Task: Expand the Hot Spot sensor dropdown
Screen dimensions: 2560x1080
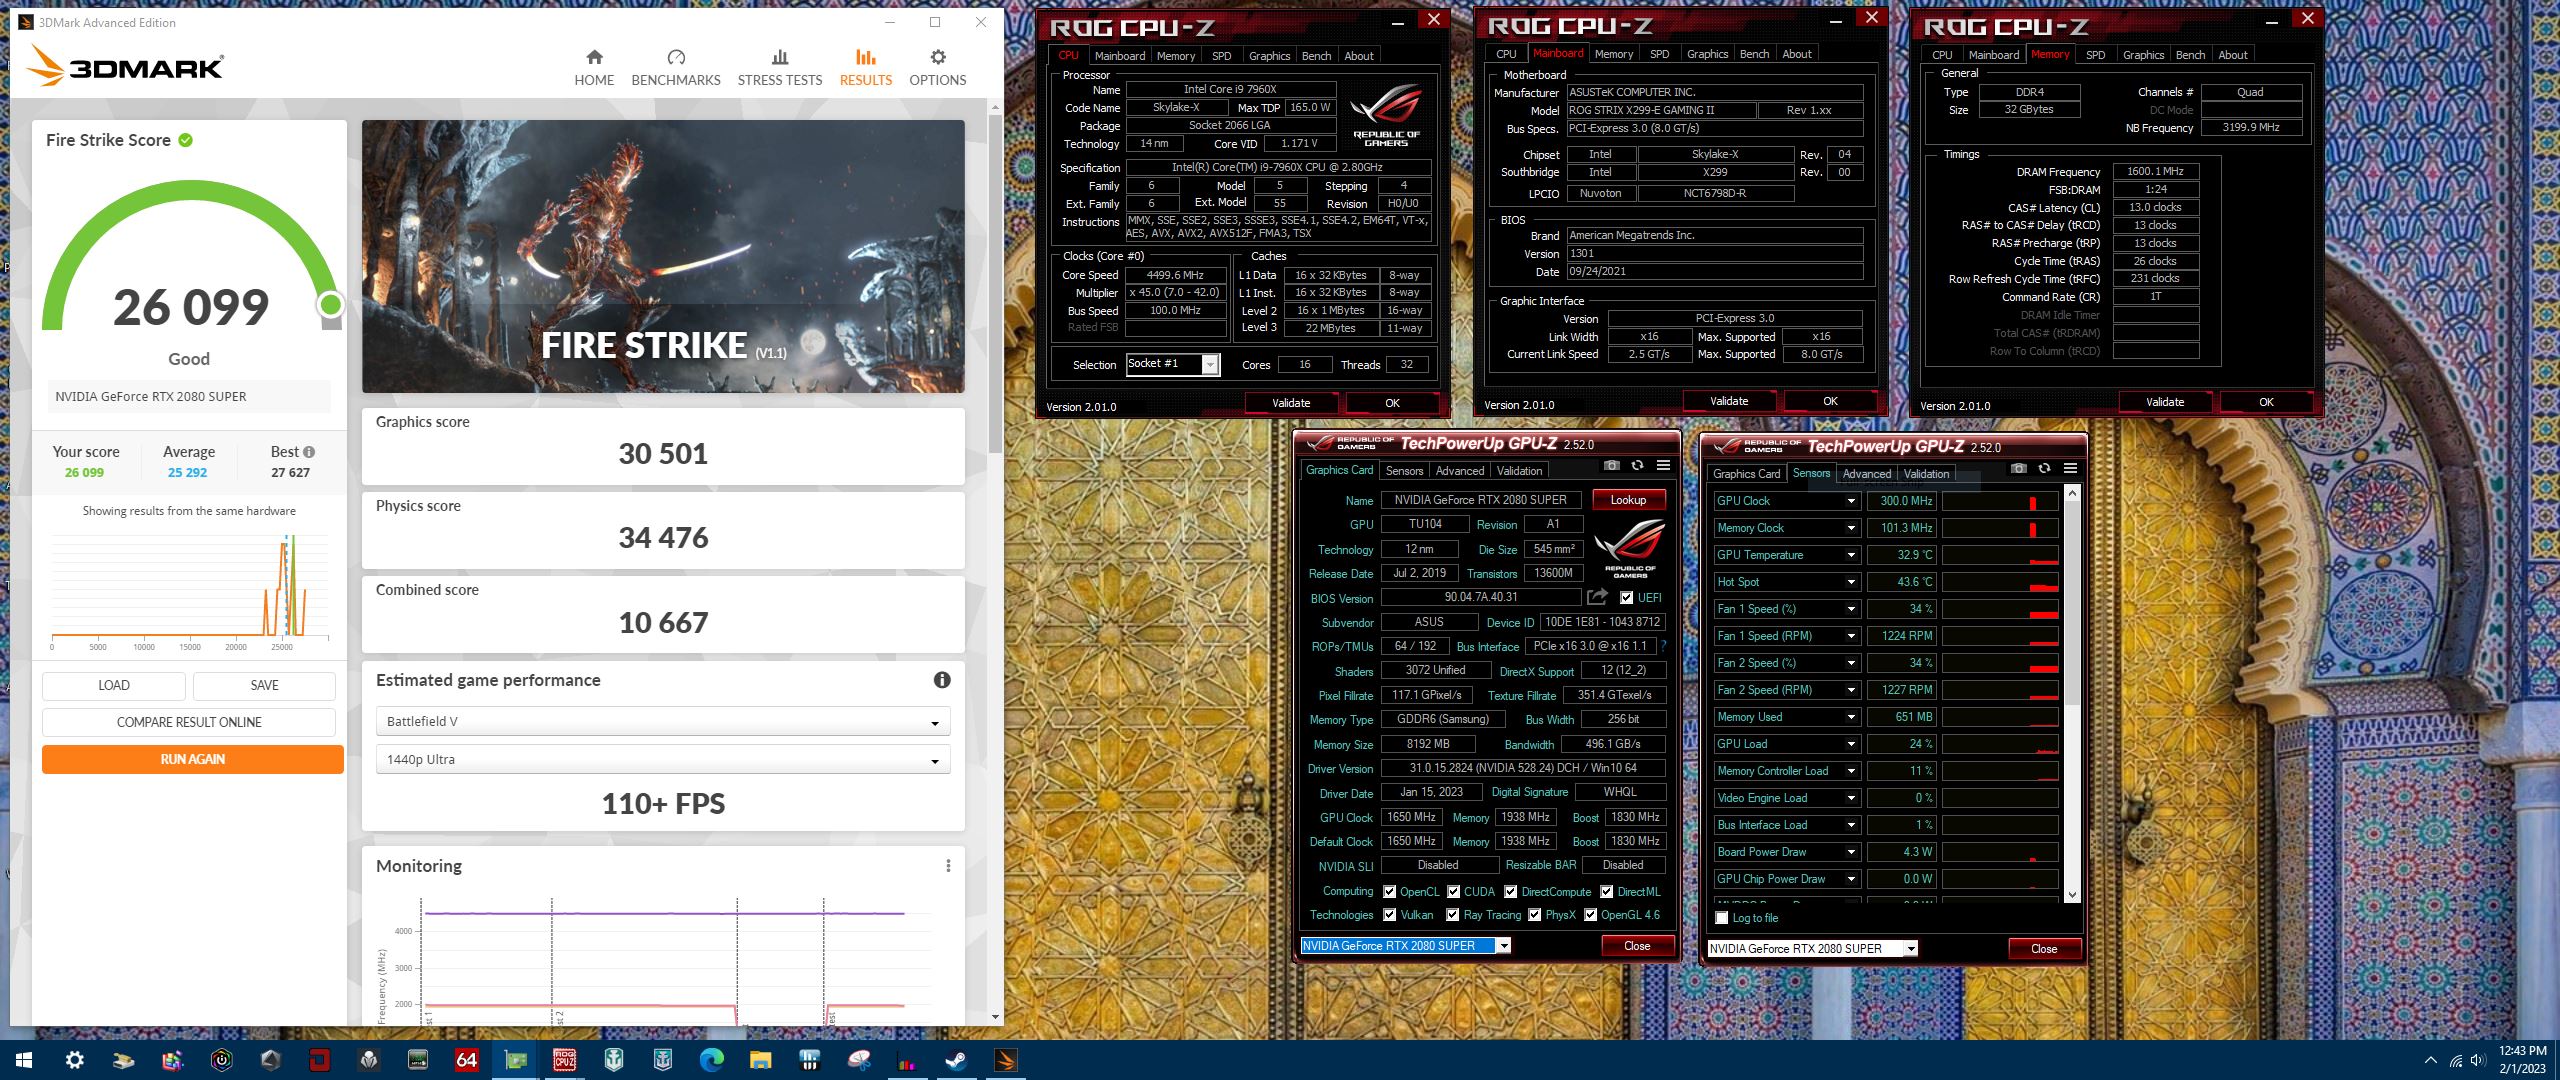Action: click(x=1850, y=582)
